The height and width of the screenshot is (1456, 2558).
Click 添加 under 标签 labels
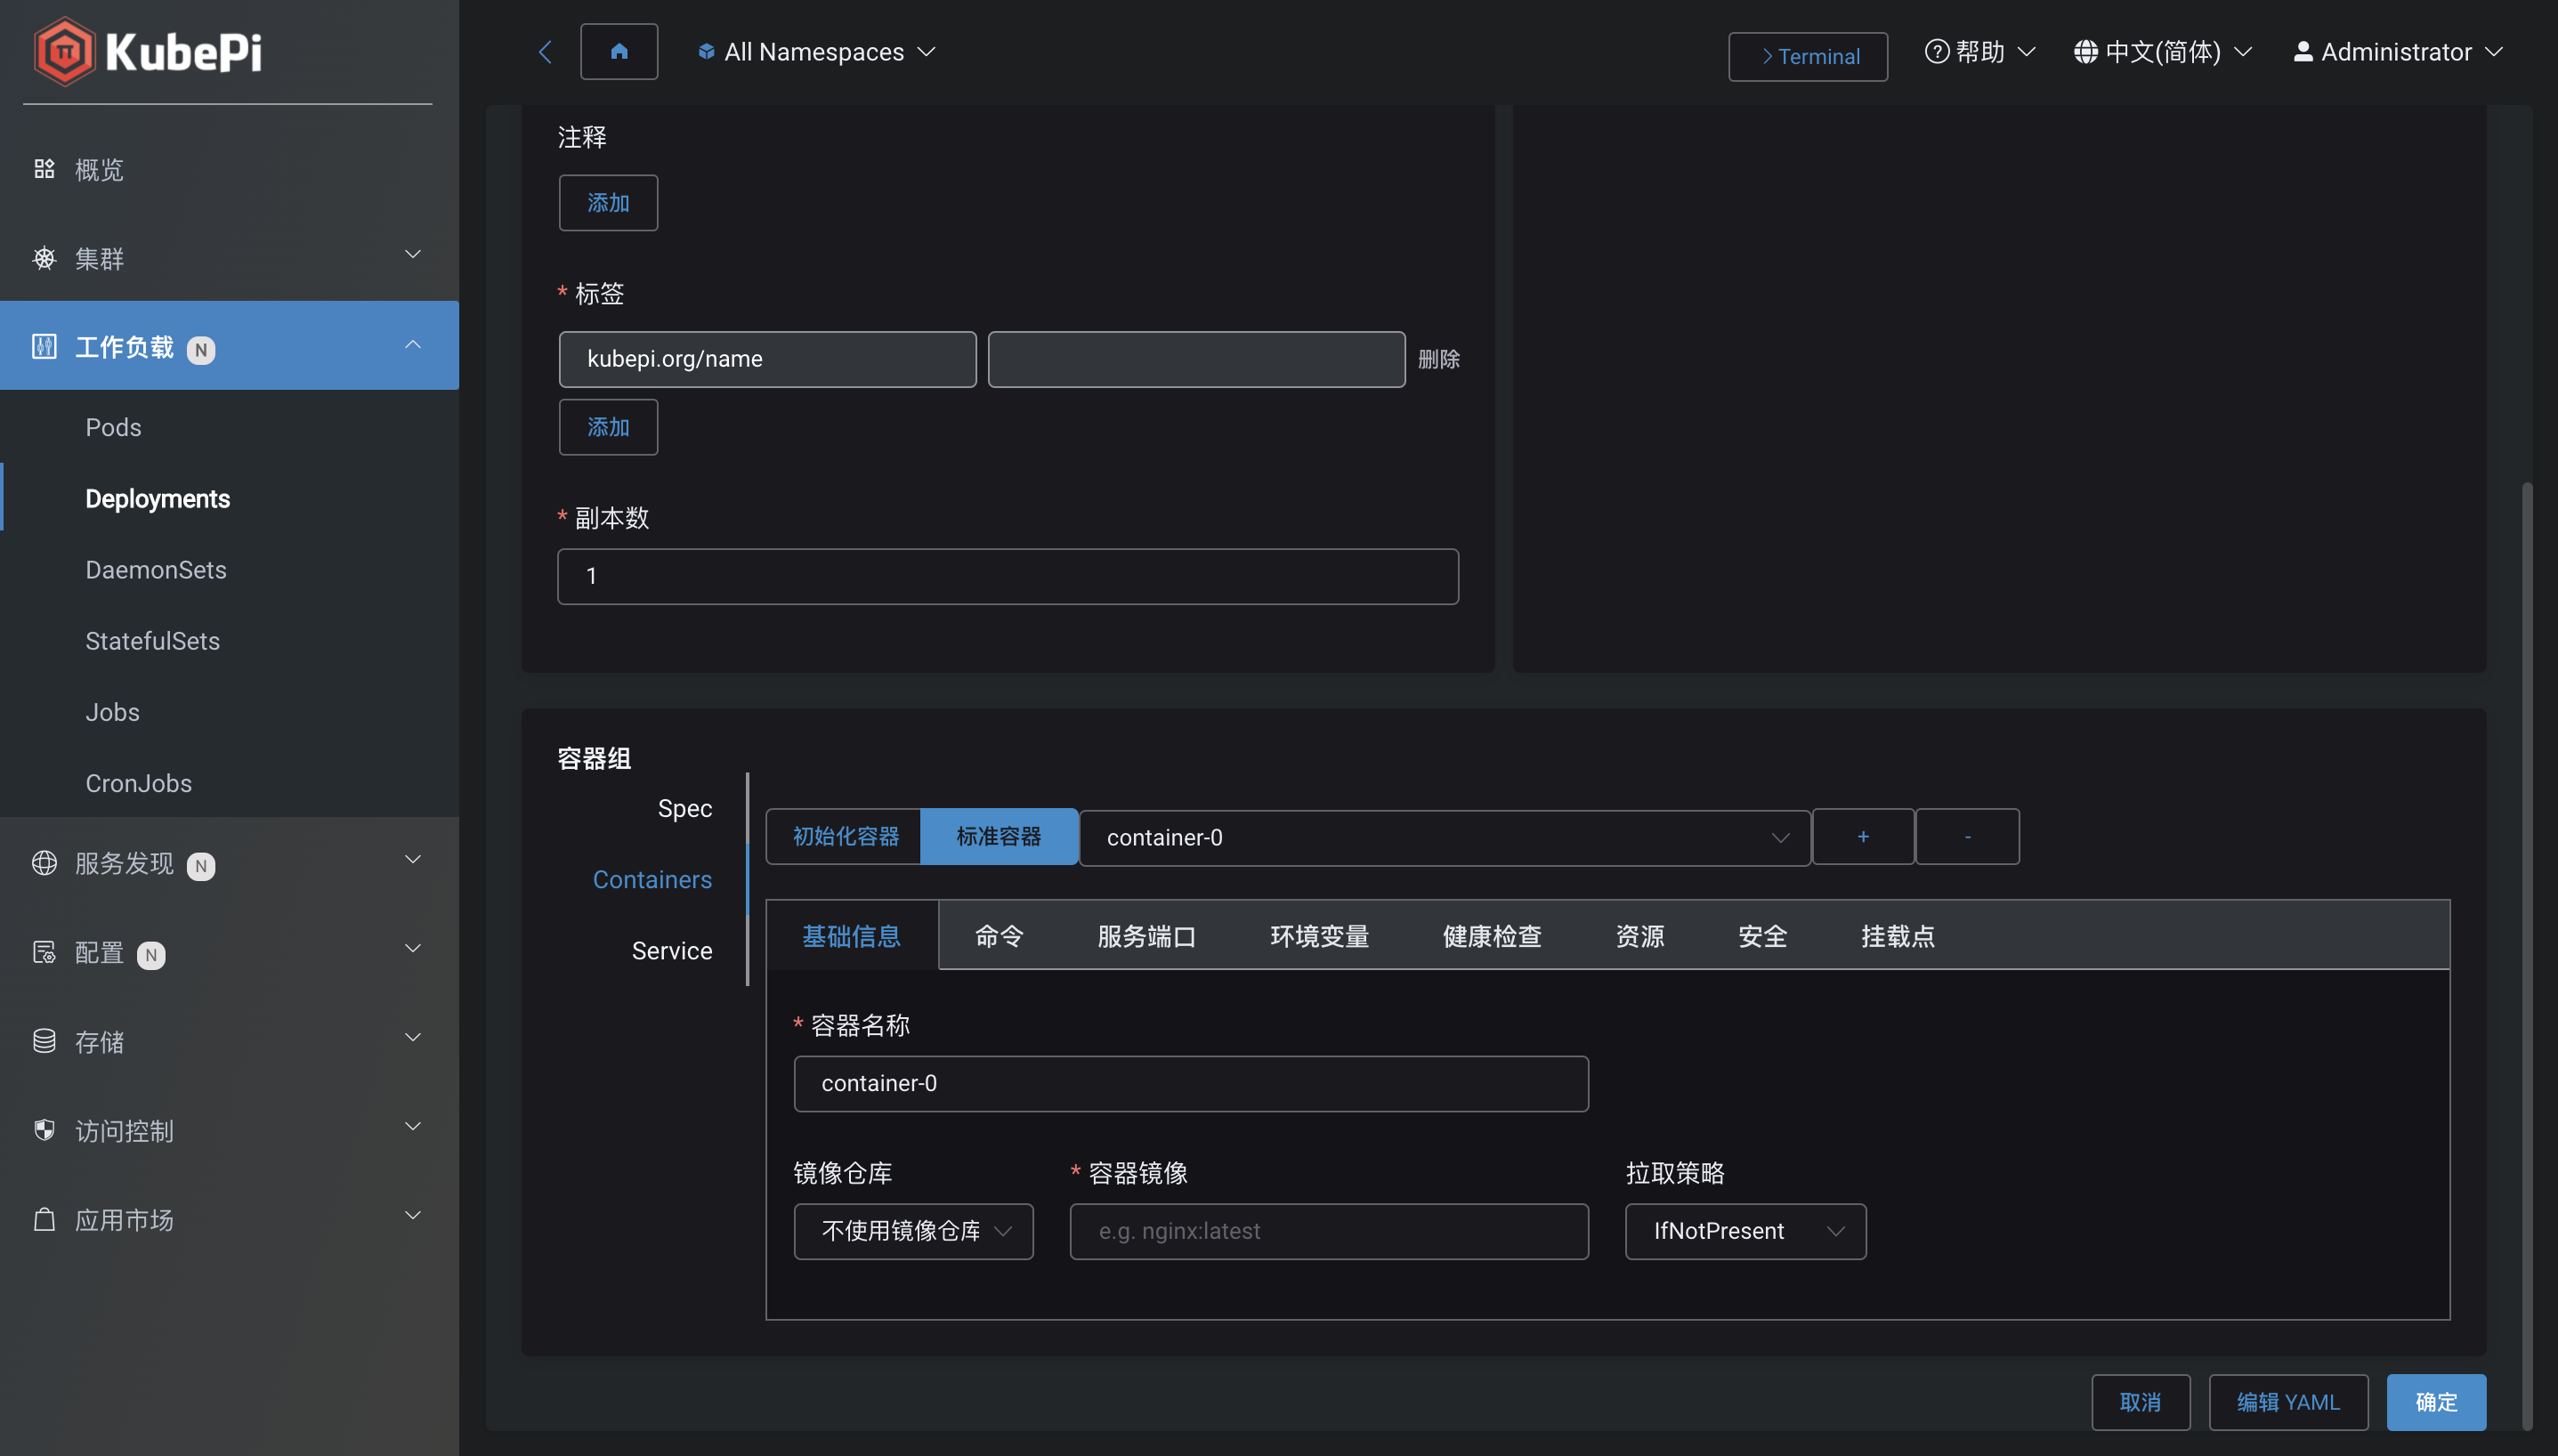pos(608,427)
